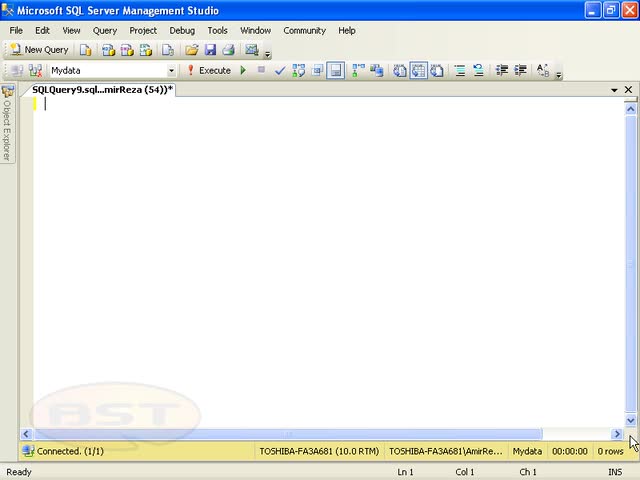640x480 pixels.
Task: Open the Activity Monitor icon
Action: click(x=252, y=50)
